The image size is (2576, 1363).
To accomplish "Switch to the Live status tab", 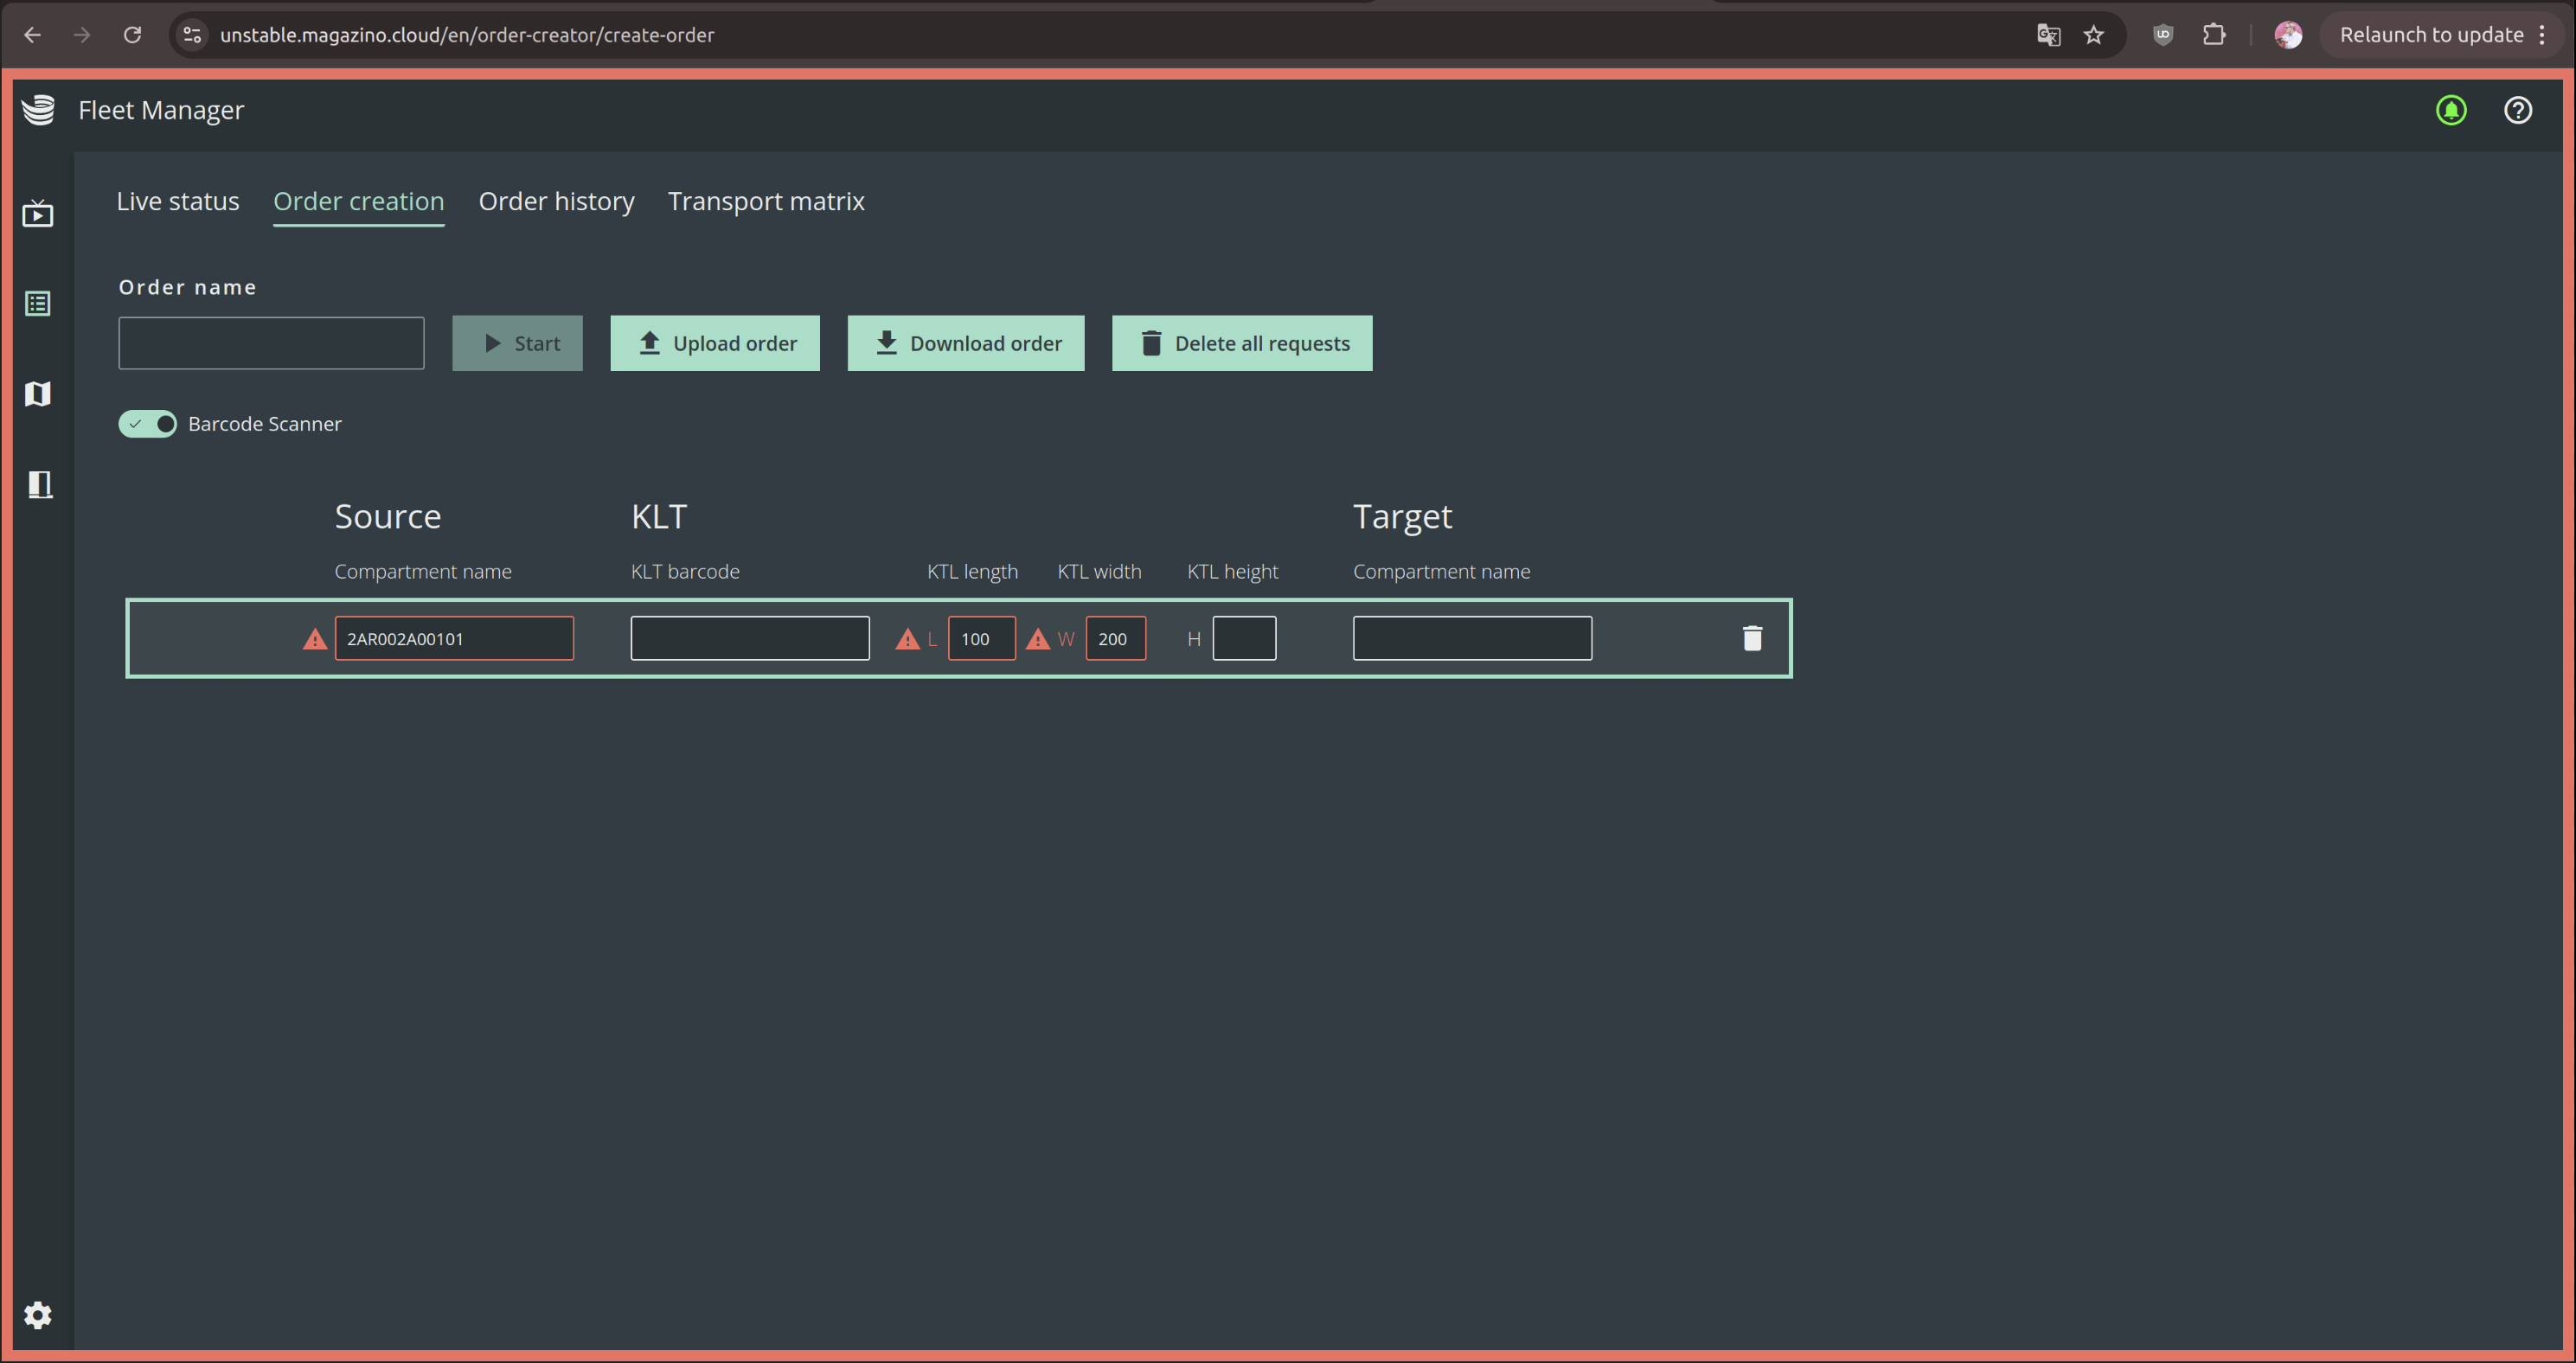I will (x=178, y=201).
